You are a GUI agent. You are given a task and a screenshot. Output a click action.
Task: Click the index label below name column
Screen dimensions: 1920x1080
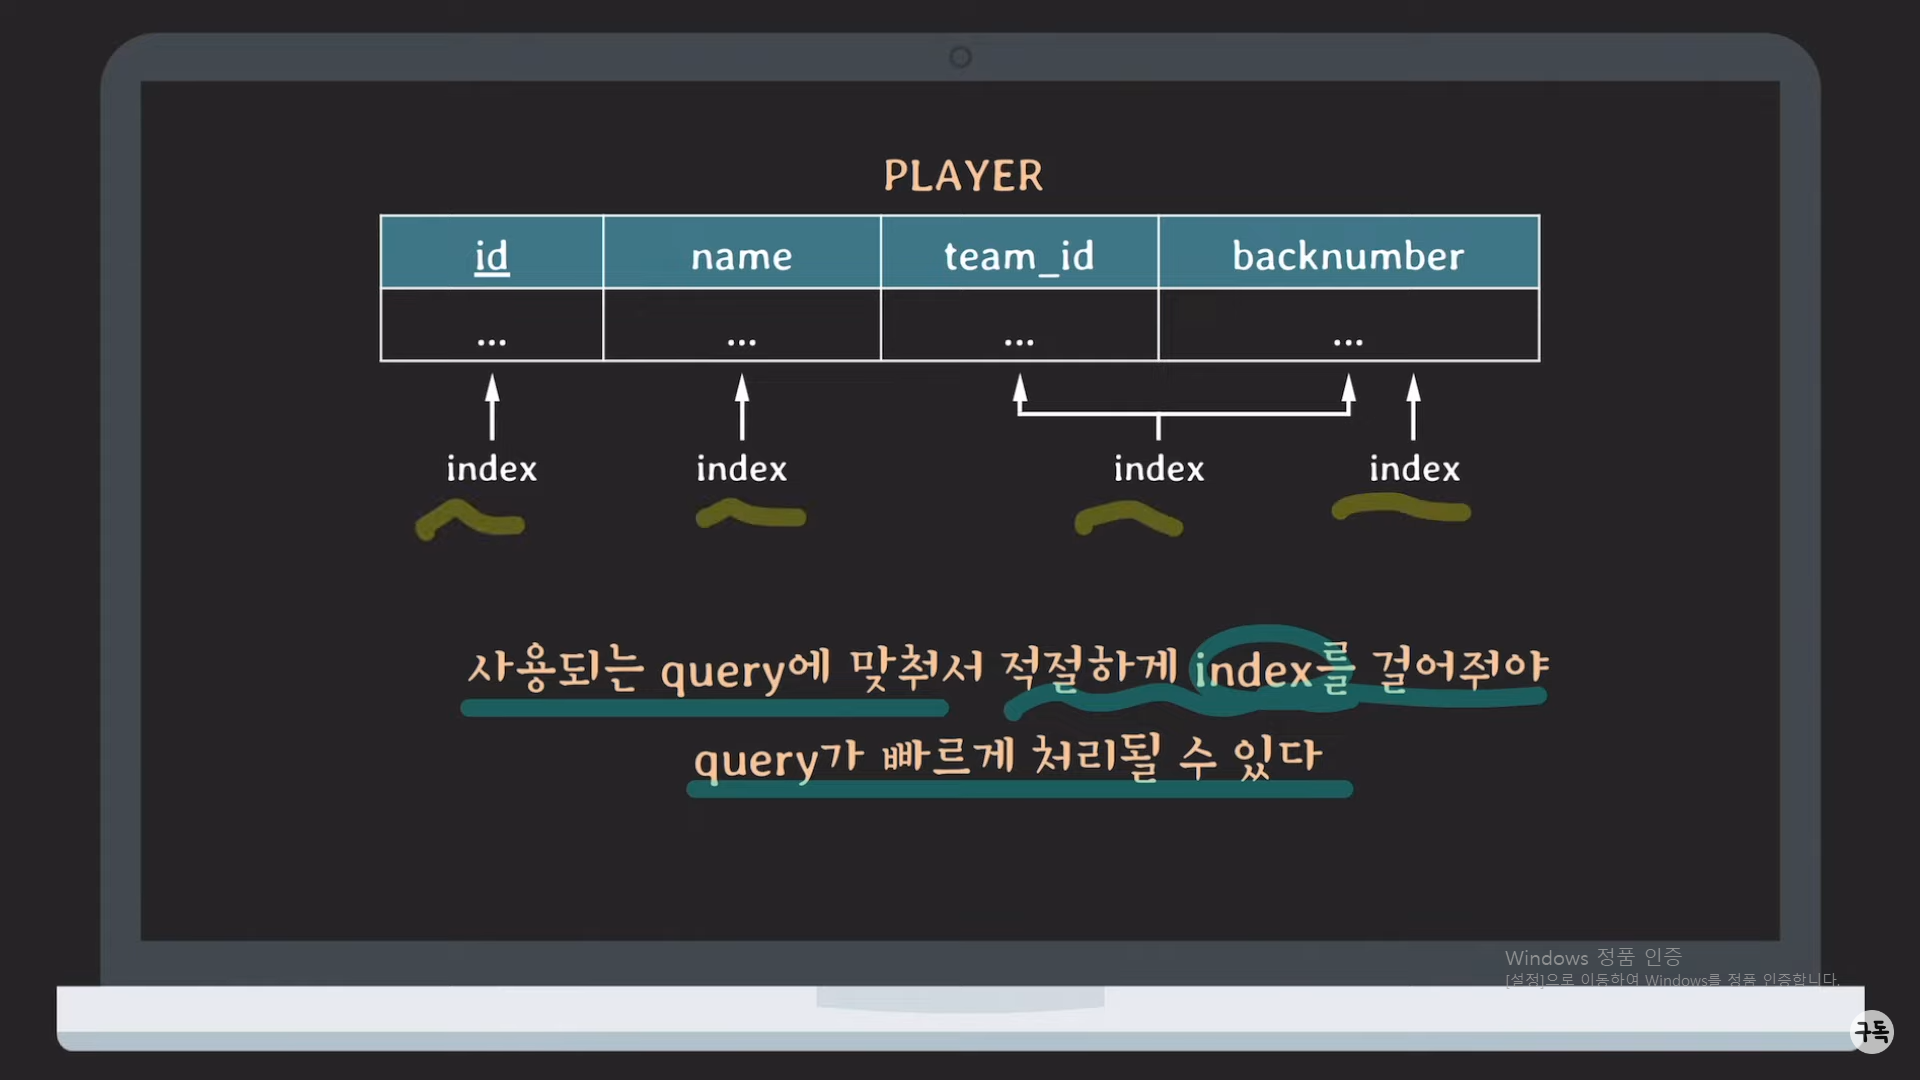pyautogui.click(x=741, y=468)
